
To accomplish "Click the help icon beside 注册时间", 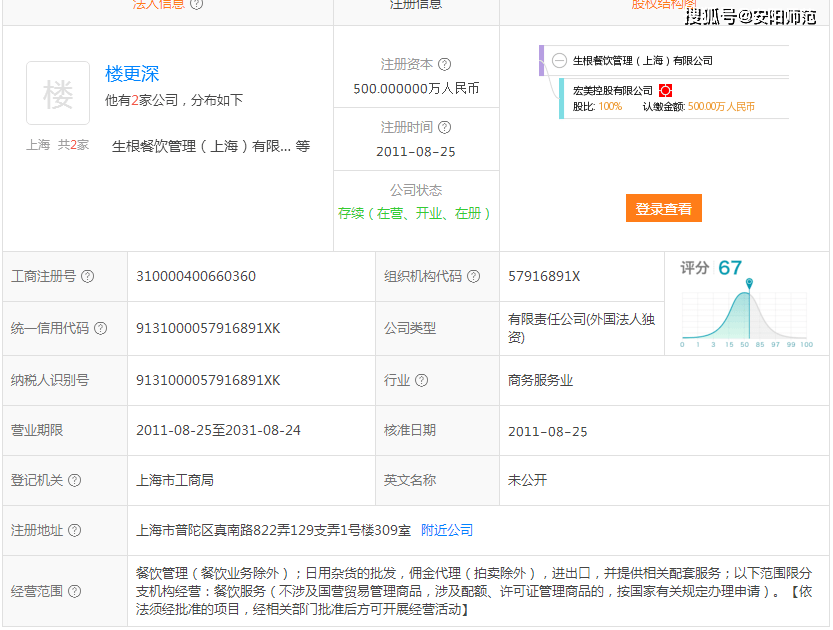I will (x=445, y=127).
